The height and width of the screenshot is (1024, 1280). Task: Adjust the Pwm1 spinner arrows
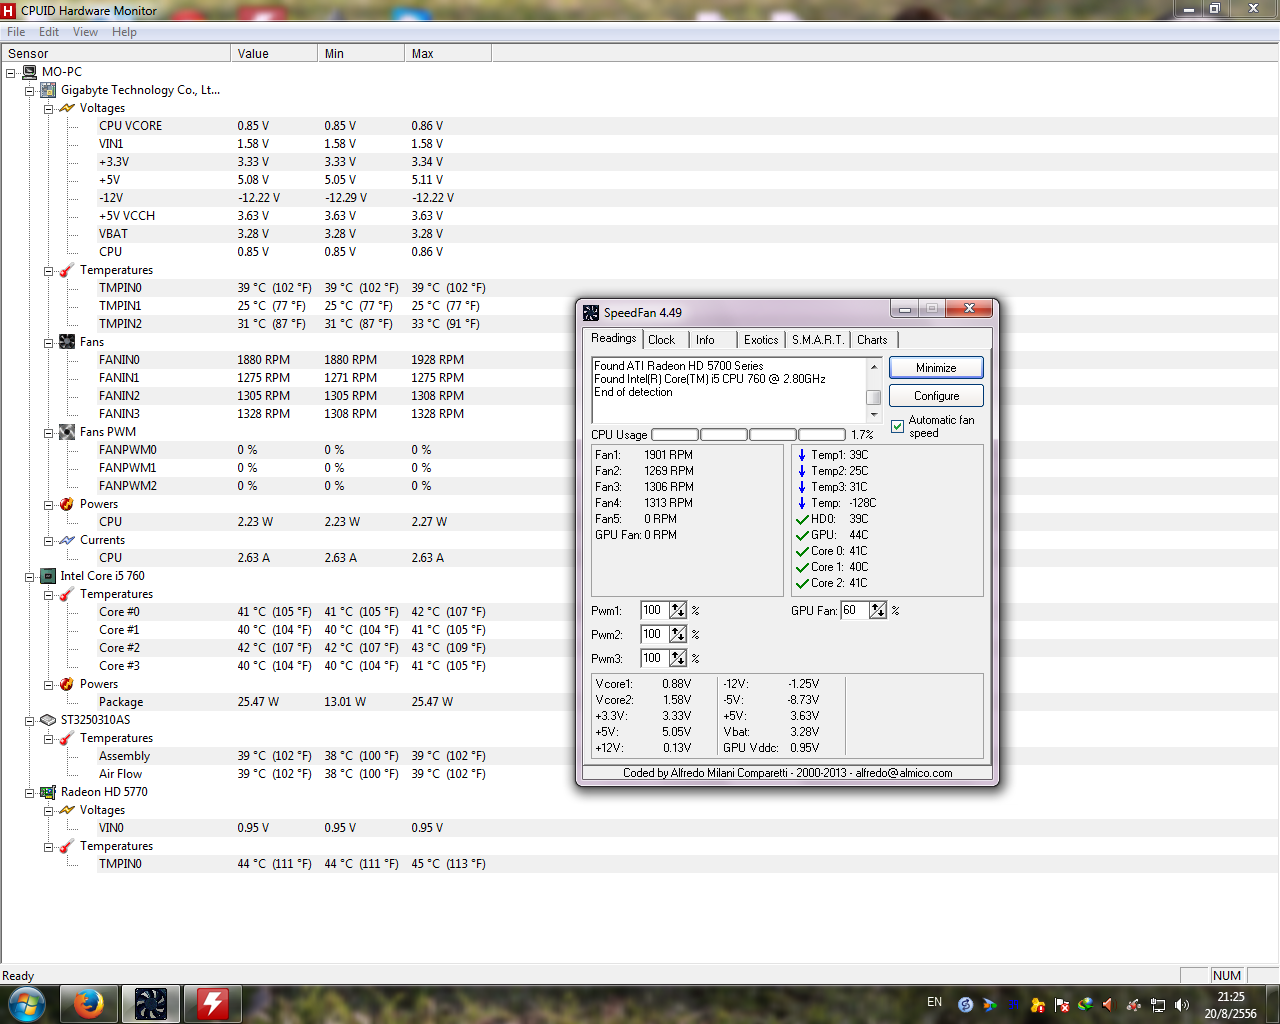pyautogui.click(x=678, y=610)
